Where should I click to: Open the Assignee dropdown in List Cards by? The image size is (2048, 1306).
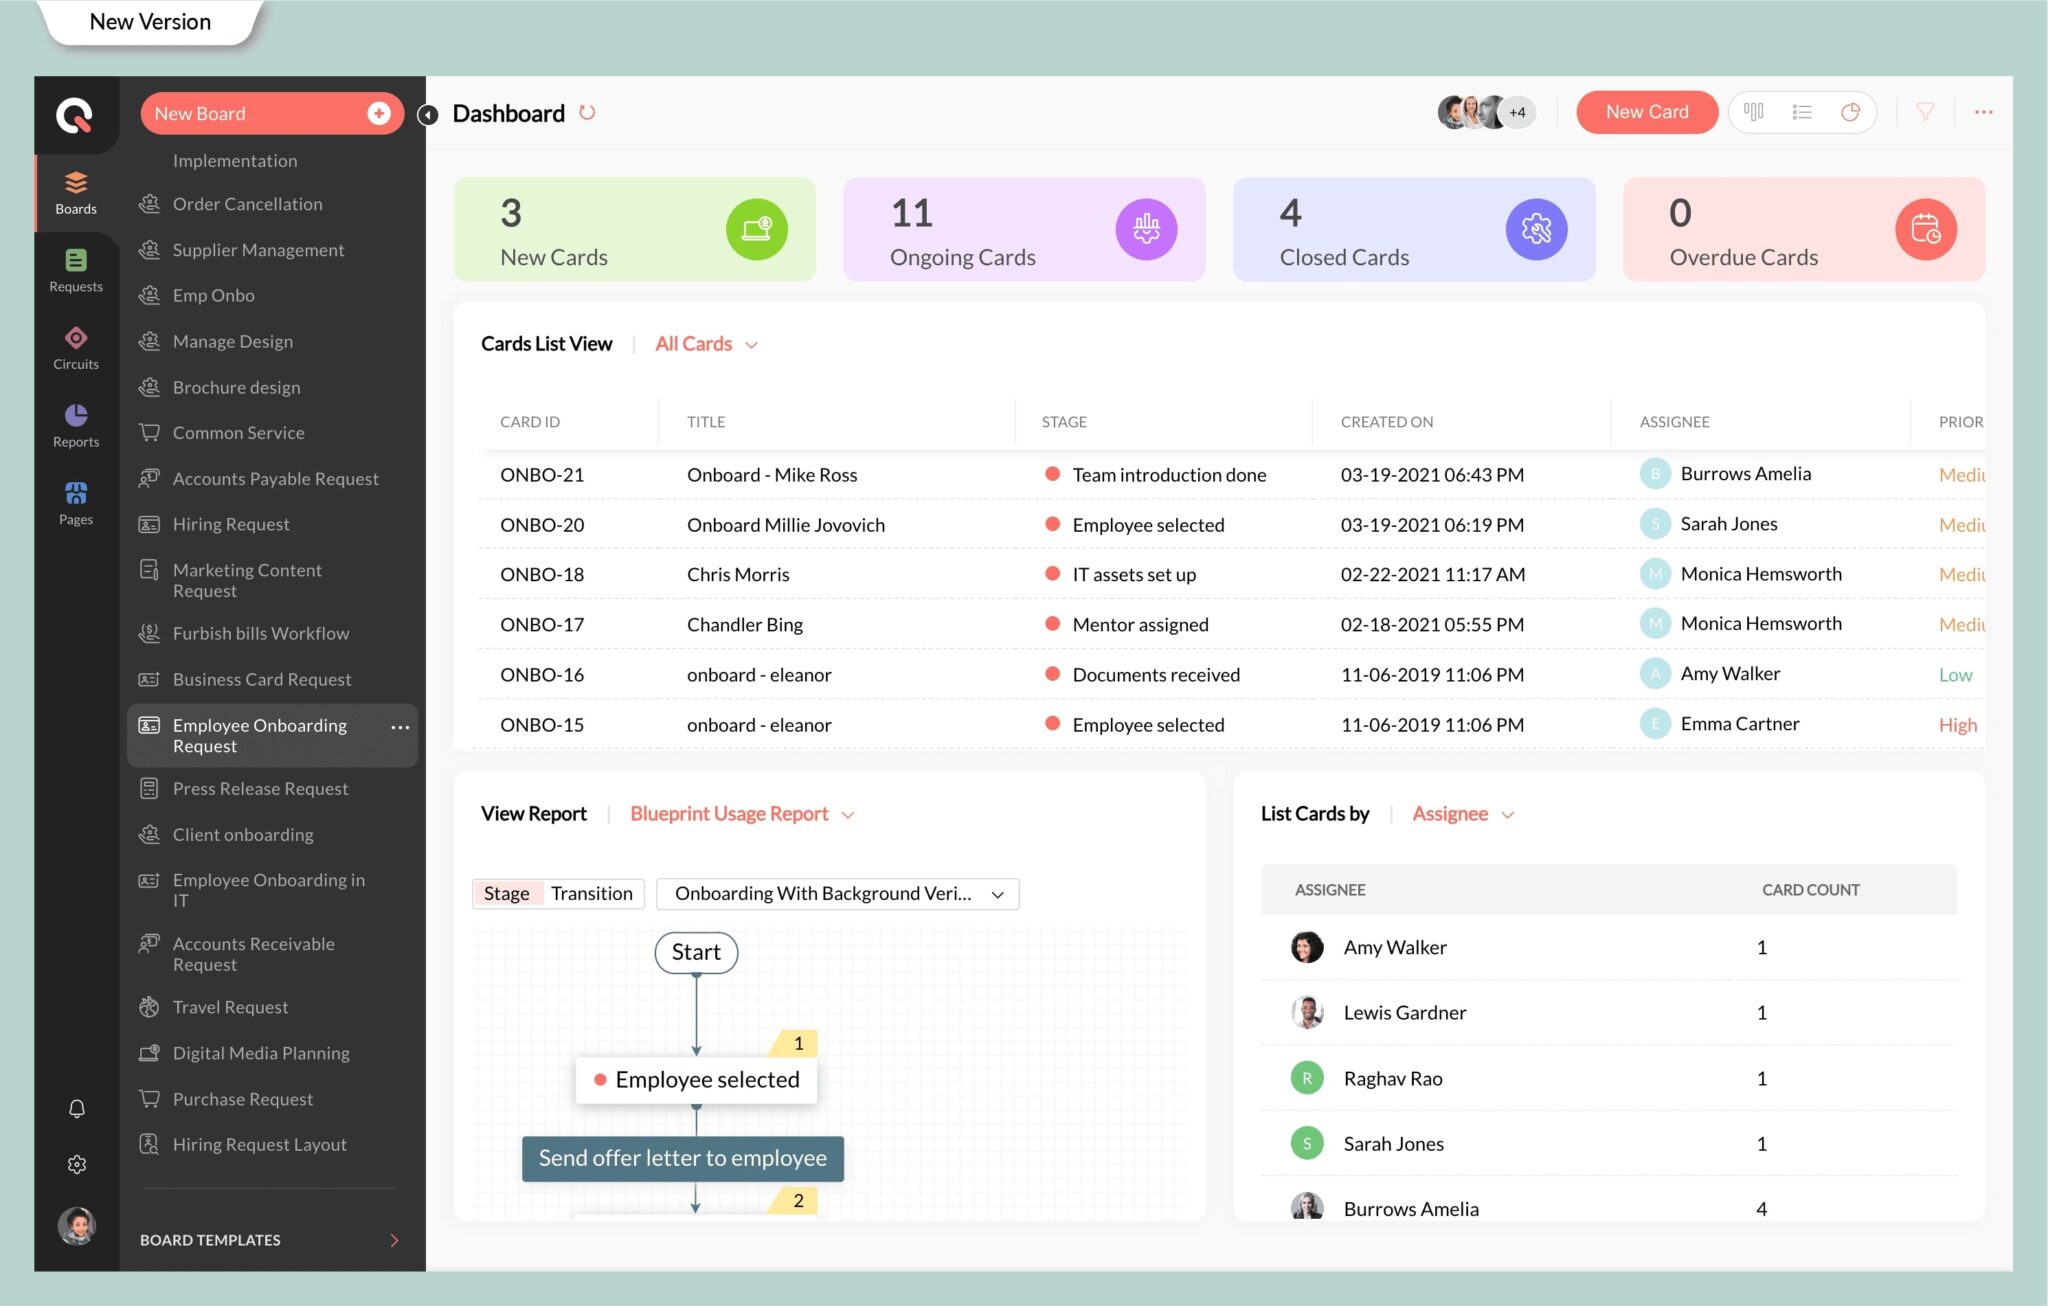[1462, 813]
